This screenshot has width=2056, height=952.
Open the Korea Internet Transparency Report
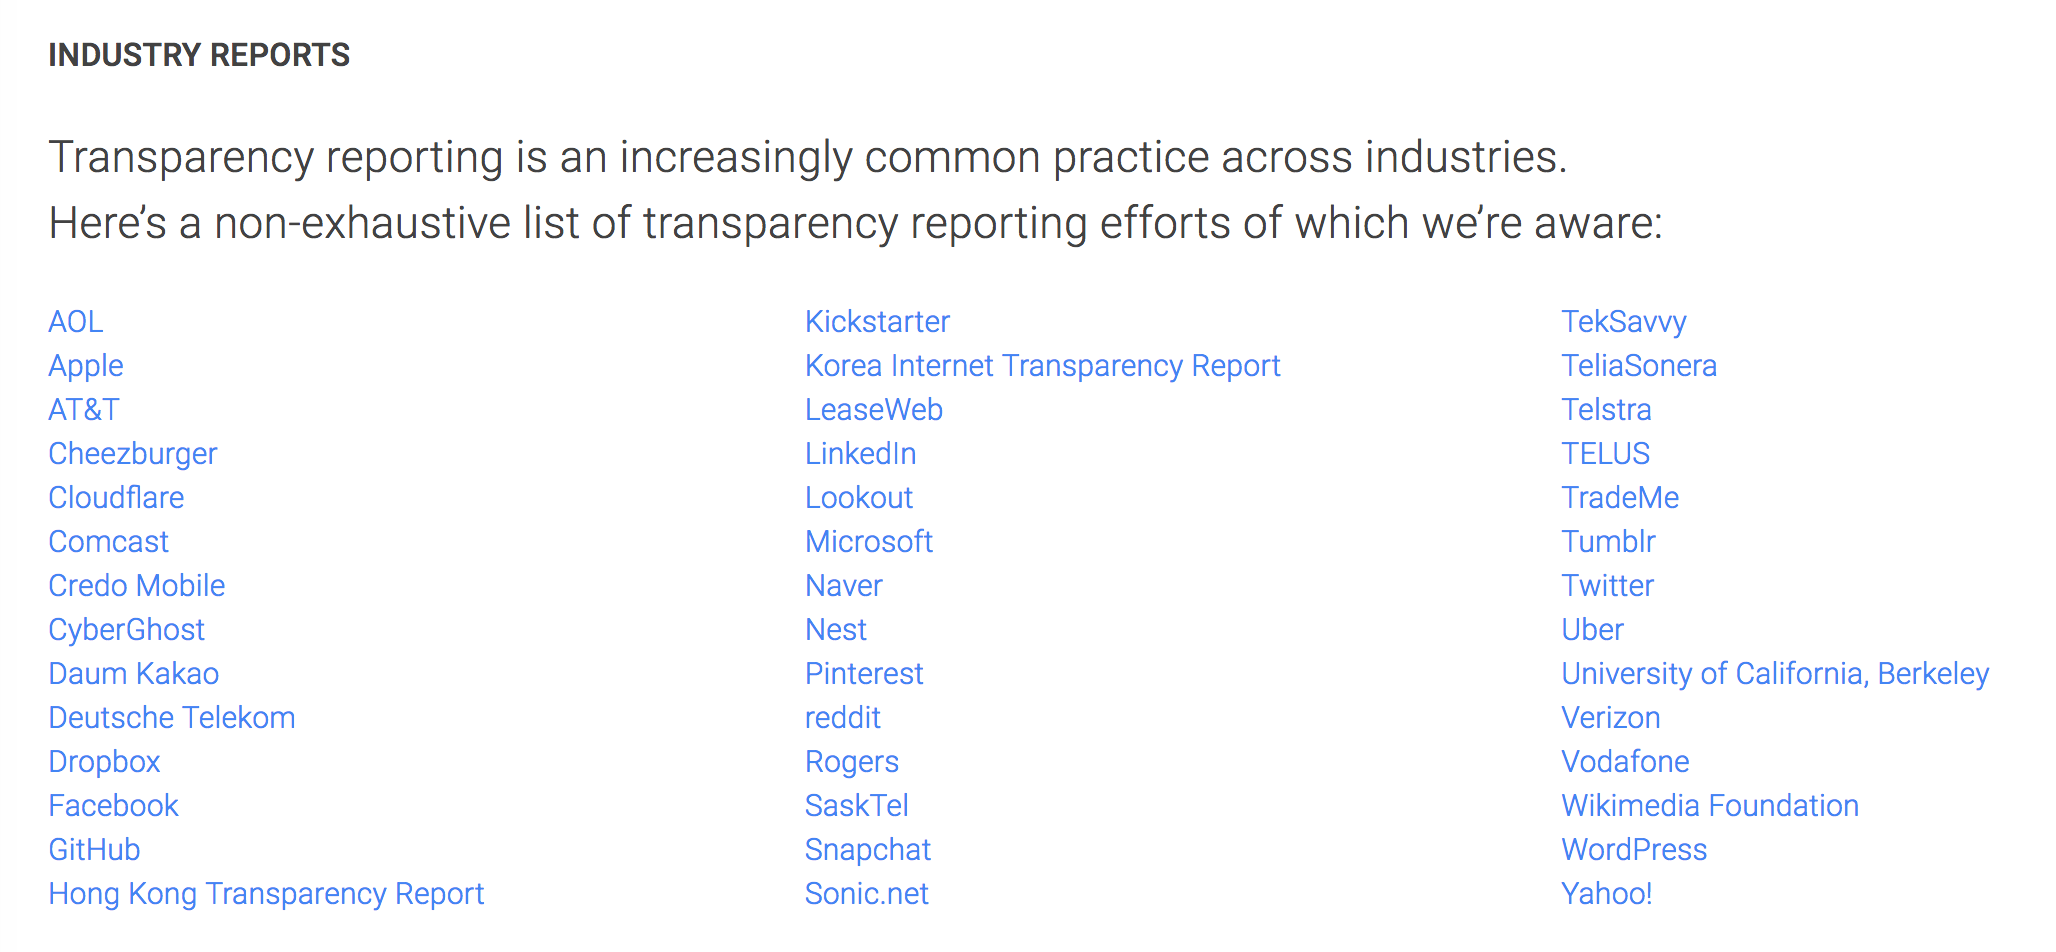coord(1042,366)
